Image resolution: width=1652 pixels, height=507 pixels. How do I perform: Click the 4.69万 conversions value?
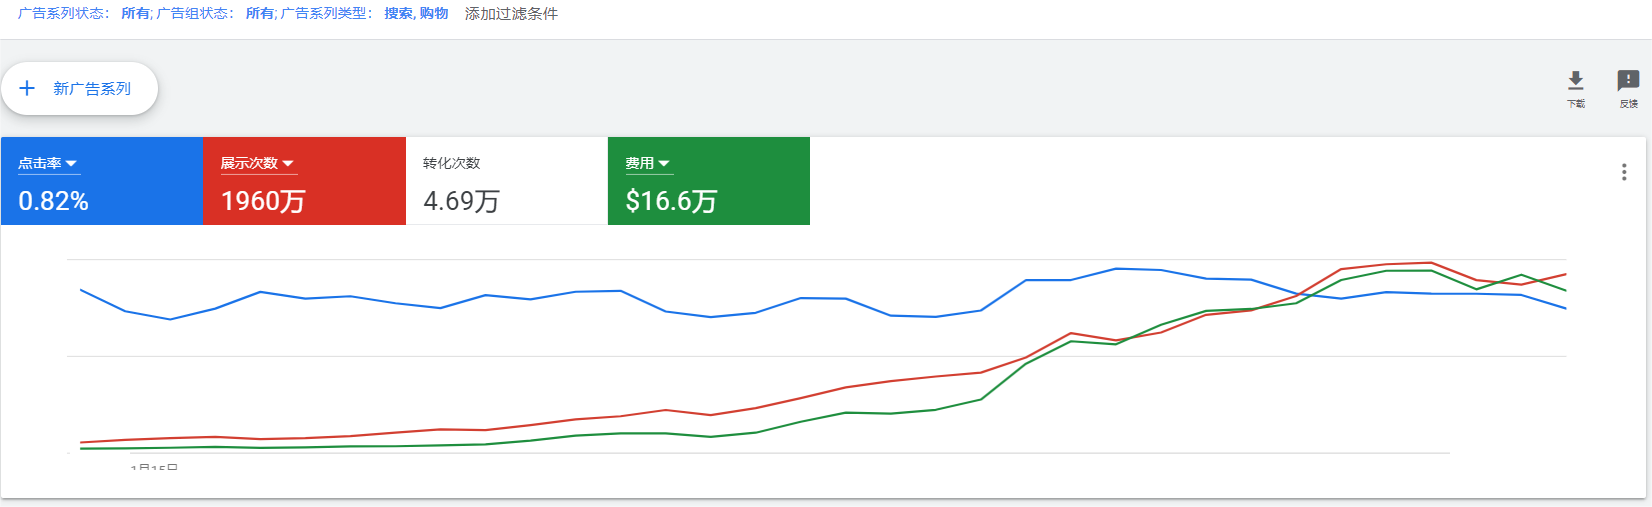click(x=461, y=201)
